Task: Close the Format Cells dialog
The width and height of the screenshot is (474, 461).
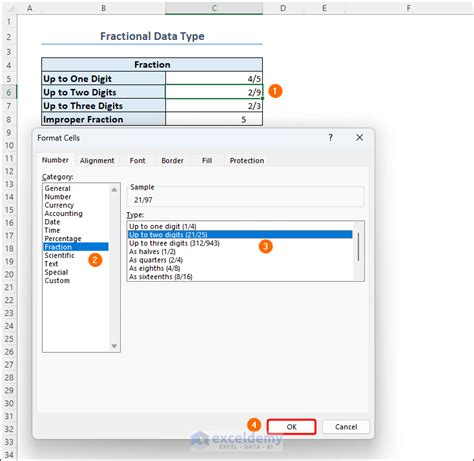Action: tap(359, 137)
